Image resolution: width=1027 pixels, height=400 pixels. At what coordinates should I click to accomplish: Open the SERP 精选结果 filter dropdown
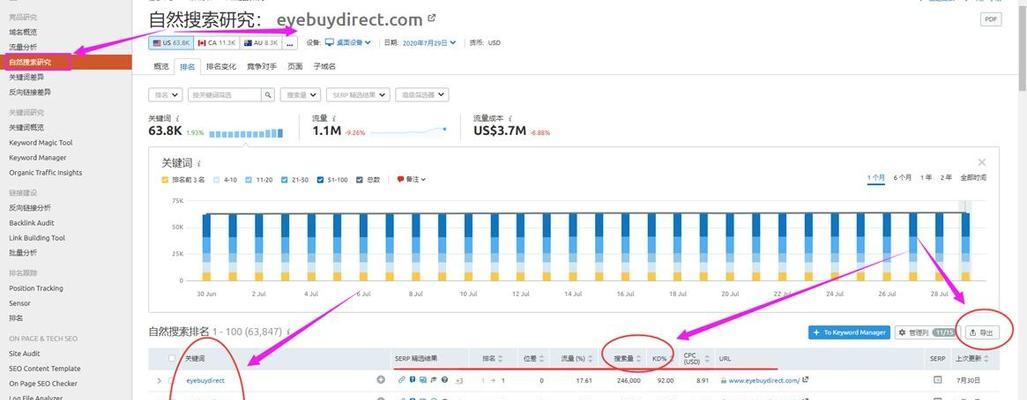358,95
